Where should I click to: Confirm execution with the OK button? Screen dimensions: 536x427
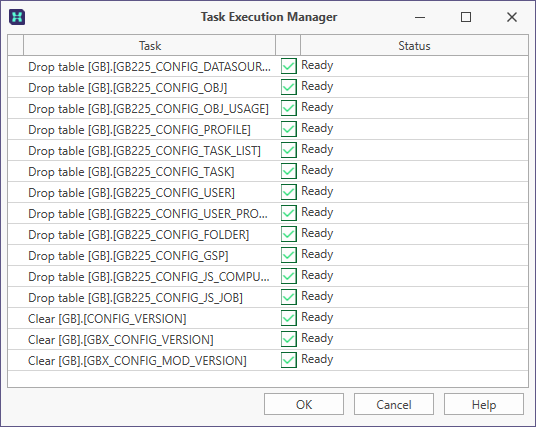[304, 404]
